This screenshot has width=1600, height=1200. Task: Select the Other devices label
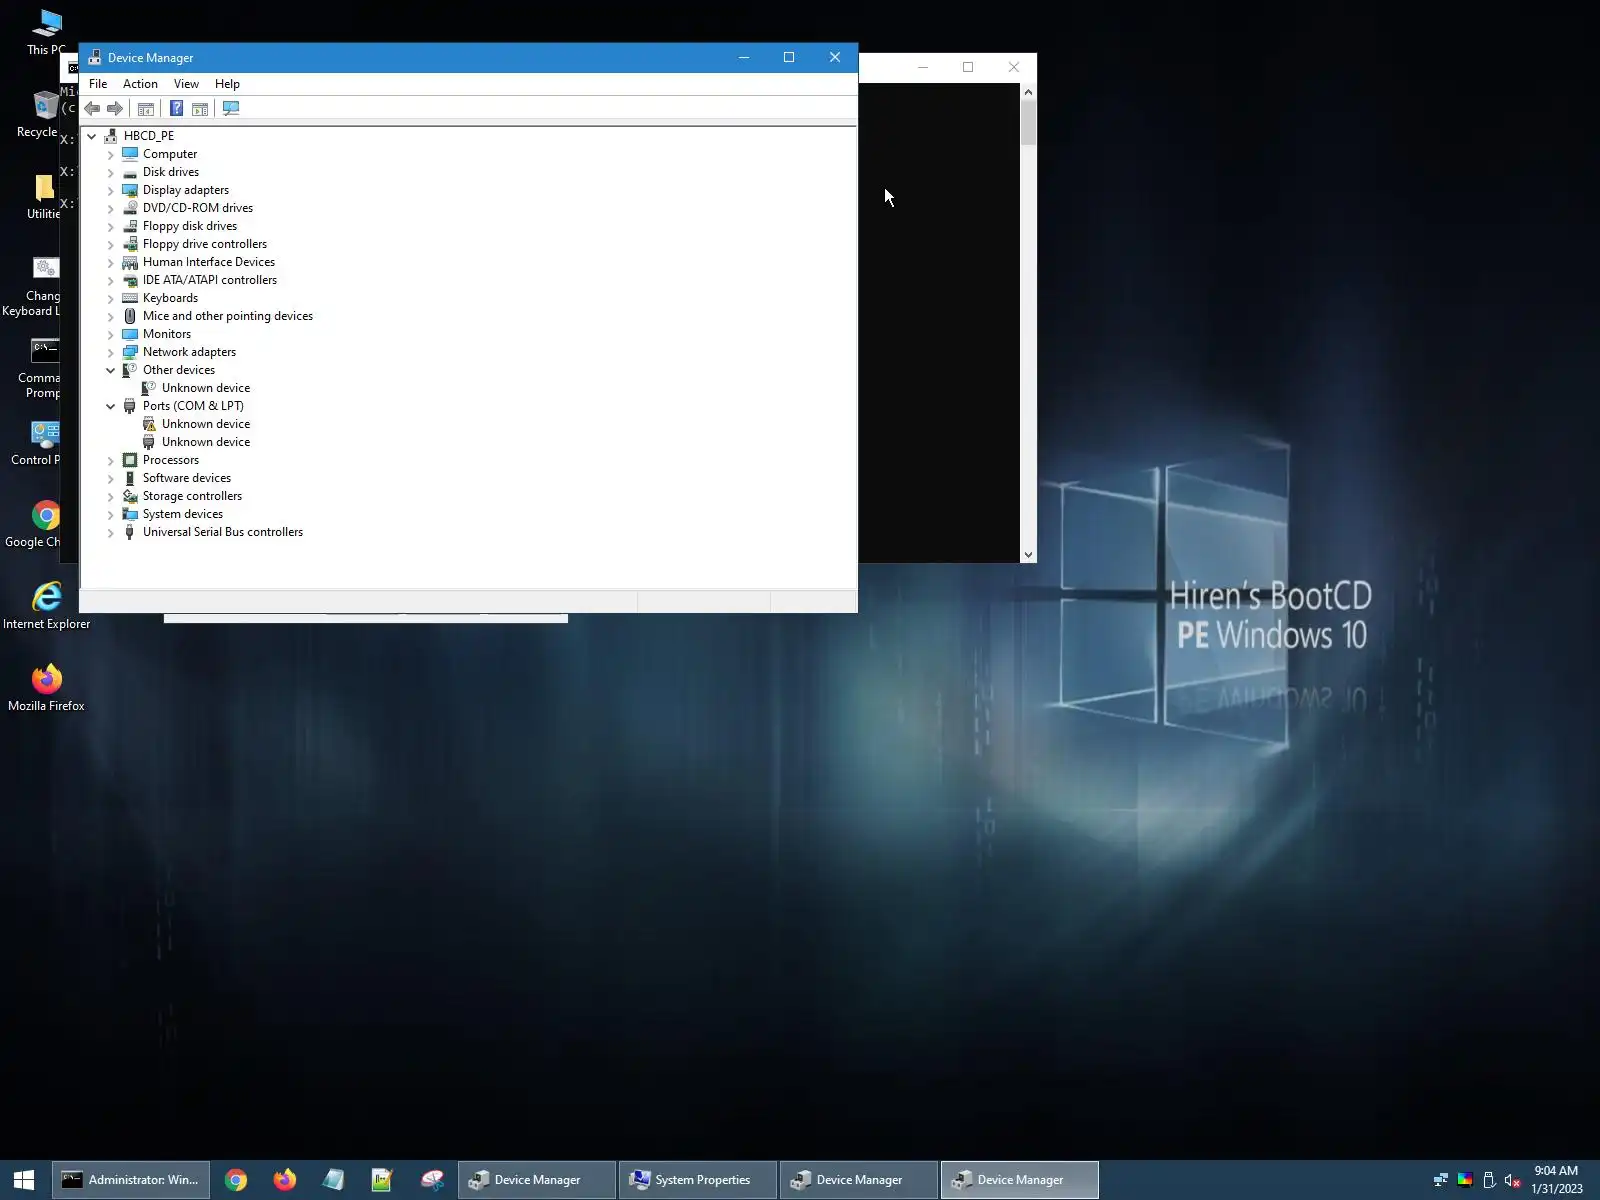point(179,370)
